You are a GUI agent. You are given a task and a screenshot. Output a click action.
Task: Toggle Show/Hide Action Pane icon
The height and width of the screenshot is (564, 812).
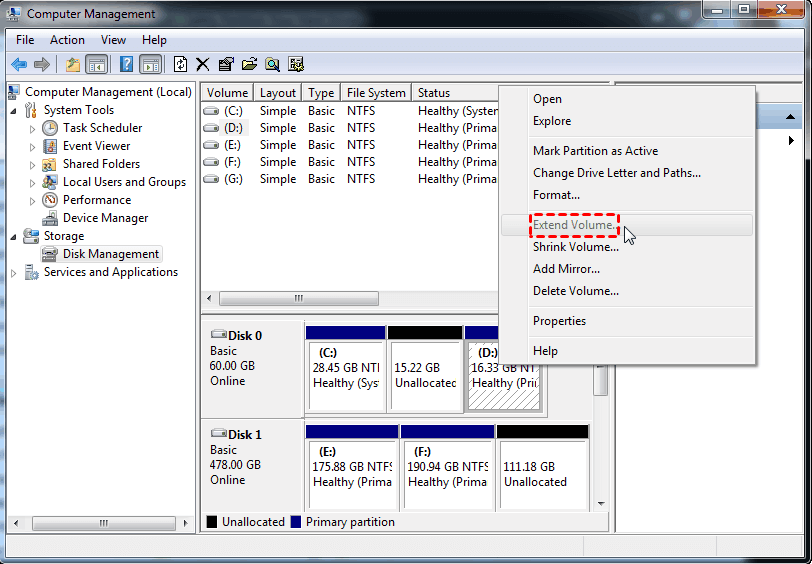pyautogui.click(x=151, y=64)
